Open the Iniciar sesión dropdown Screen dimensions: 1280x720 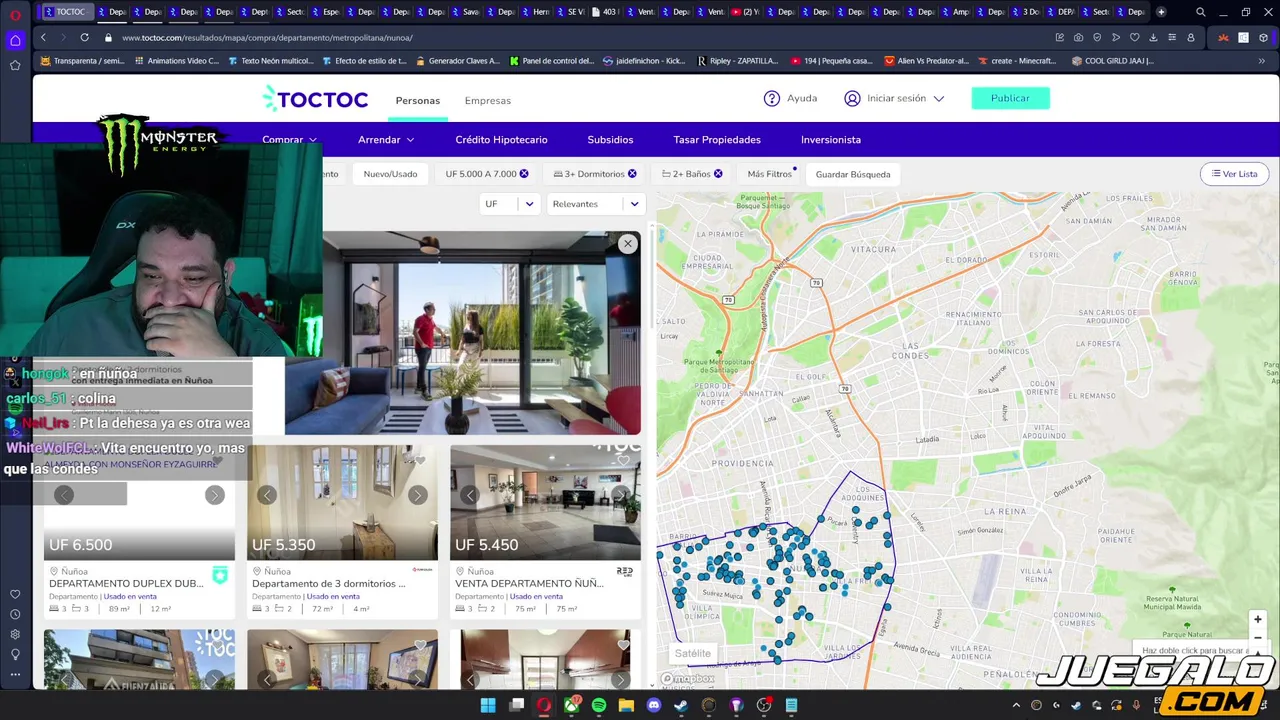895,98
